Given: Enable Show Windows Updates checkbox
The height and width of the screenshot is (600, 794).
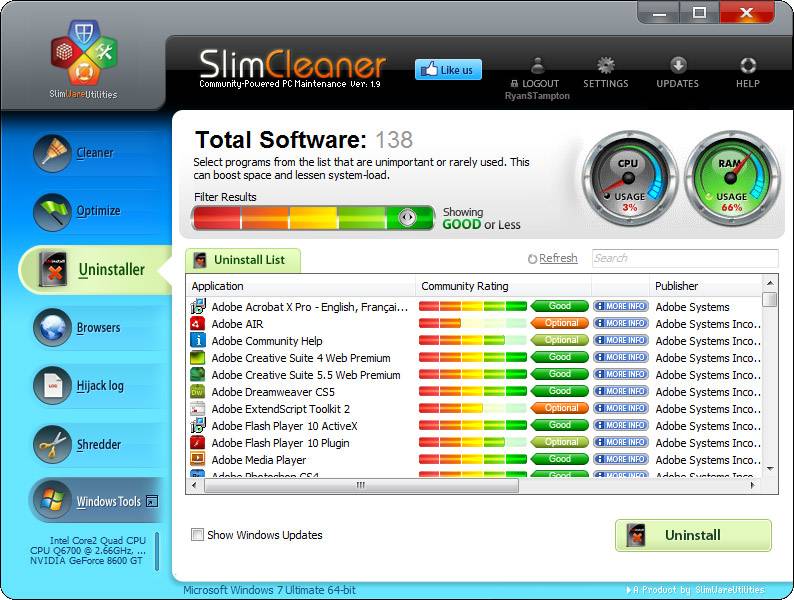Looking at the screenshot, I should pyautogui.click(x=197, y=535).
